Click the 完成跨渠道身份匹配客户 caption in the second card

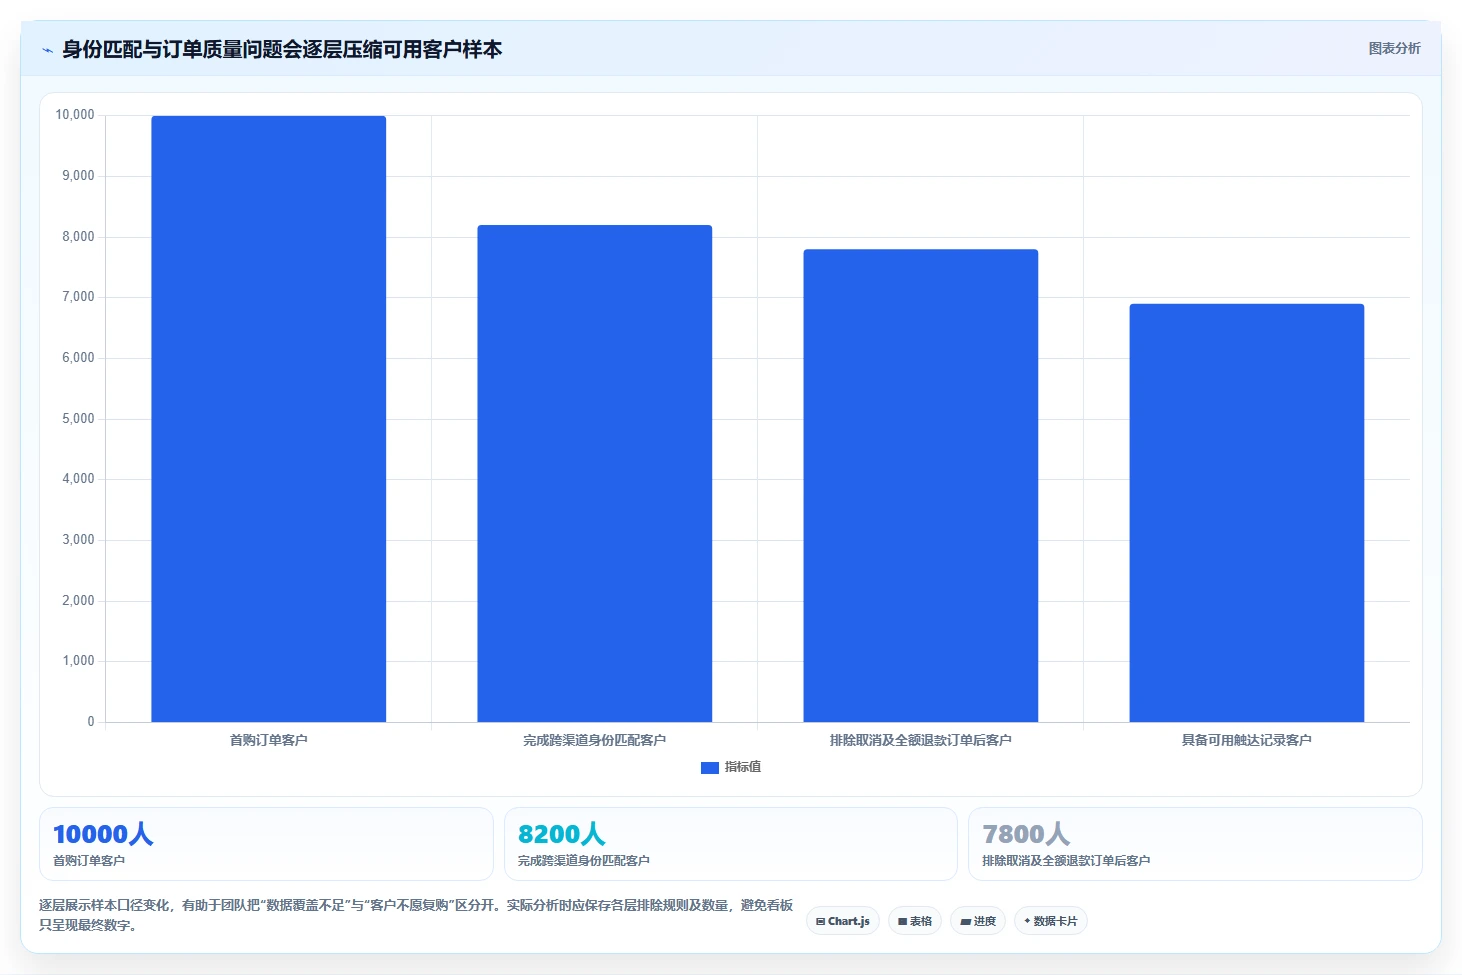[584, 861]
